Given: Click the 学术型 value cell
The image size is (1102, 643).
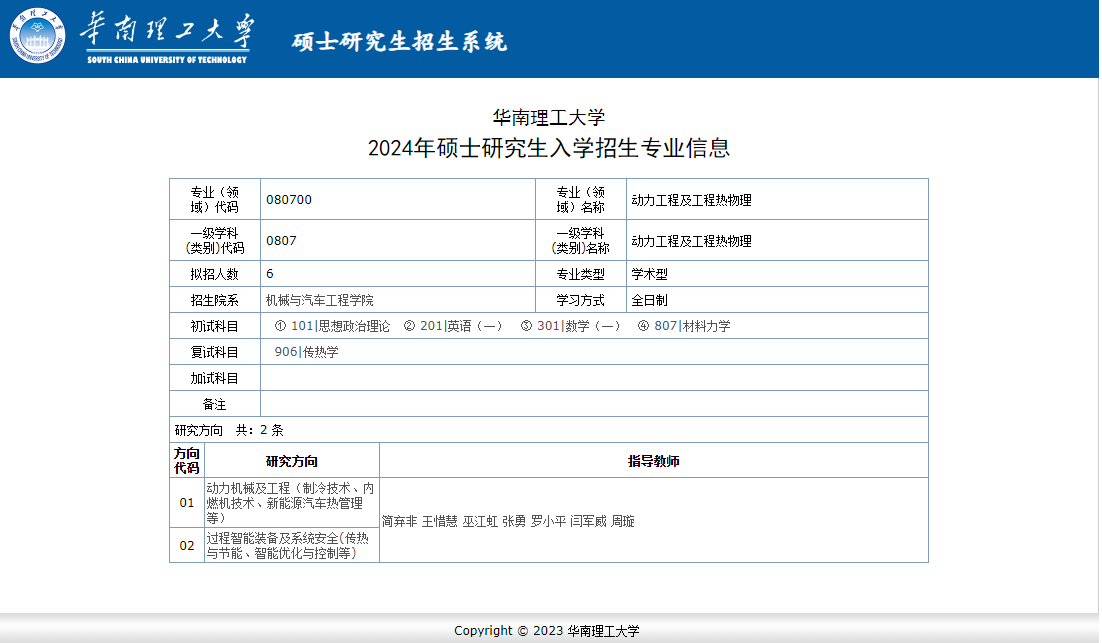Looking at the screenshot, I should point(777,274).
